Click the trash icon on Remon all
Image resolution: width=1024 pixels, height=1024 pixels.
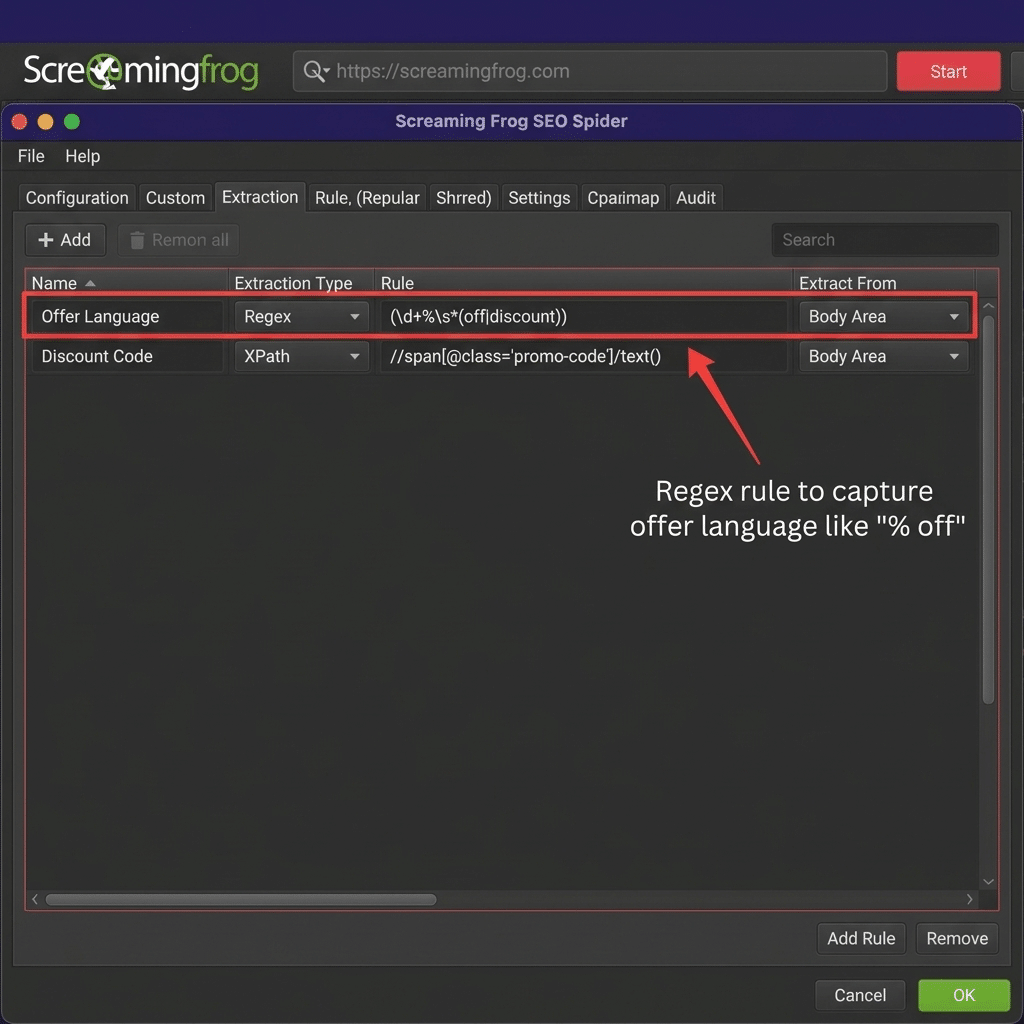tap(136, 240)
